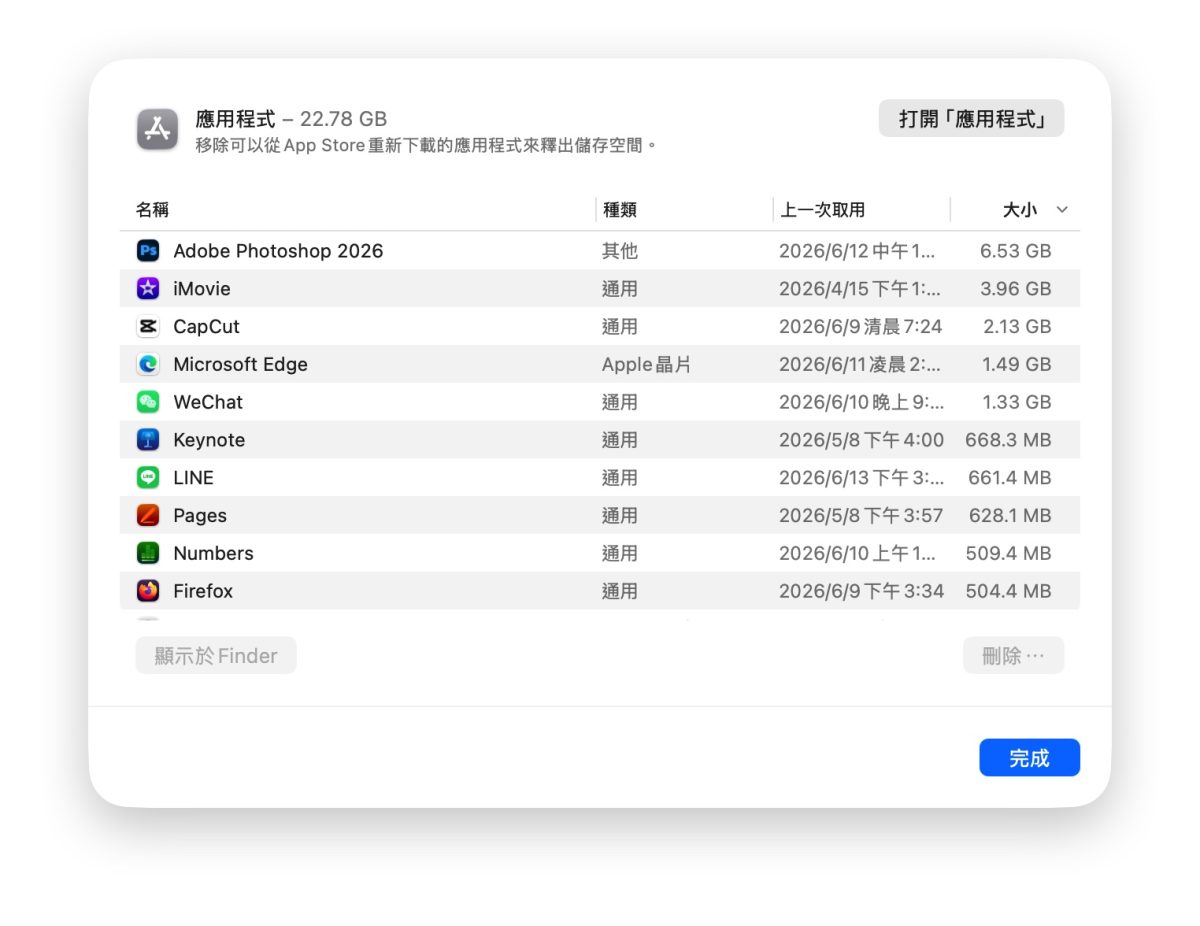Open 打開「應用程式」 button

pyautogui.click(x=971, y=119)
